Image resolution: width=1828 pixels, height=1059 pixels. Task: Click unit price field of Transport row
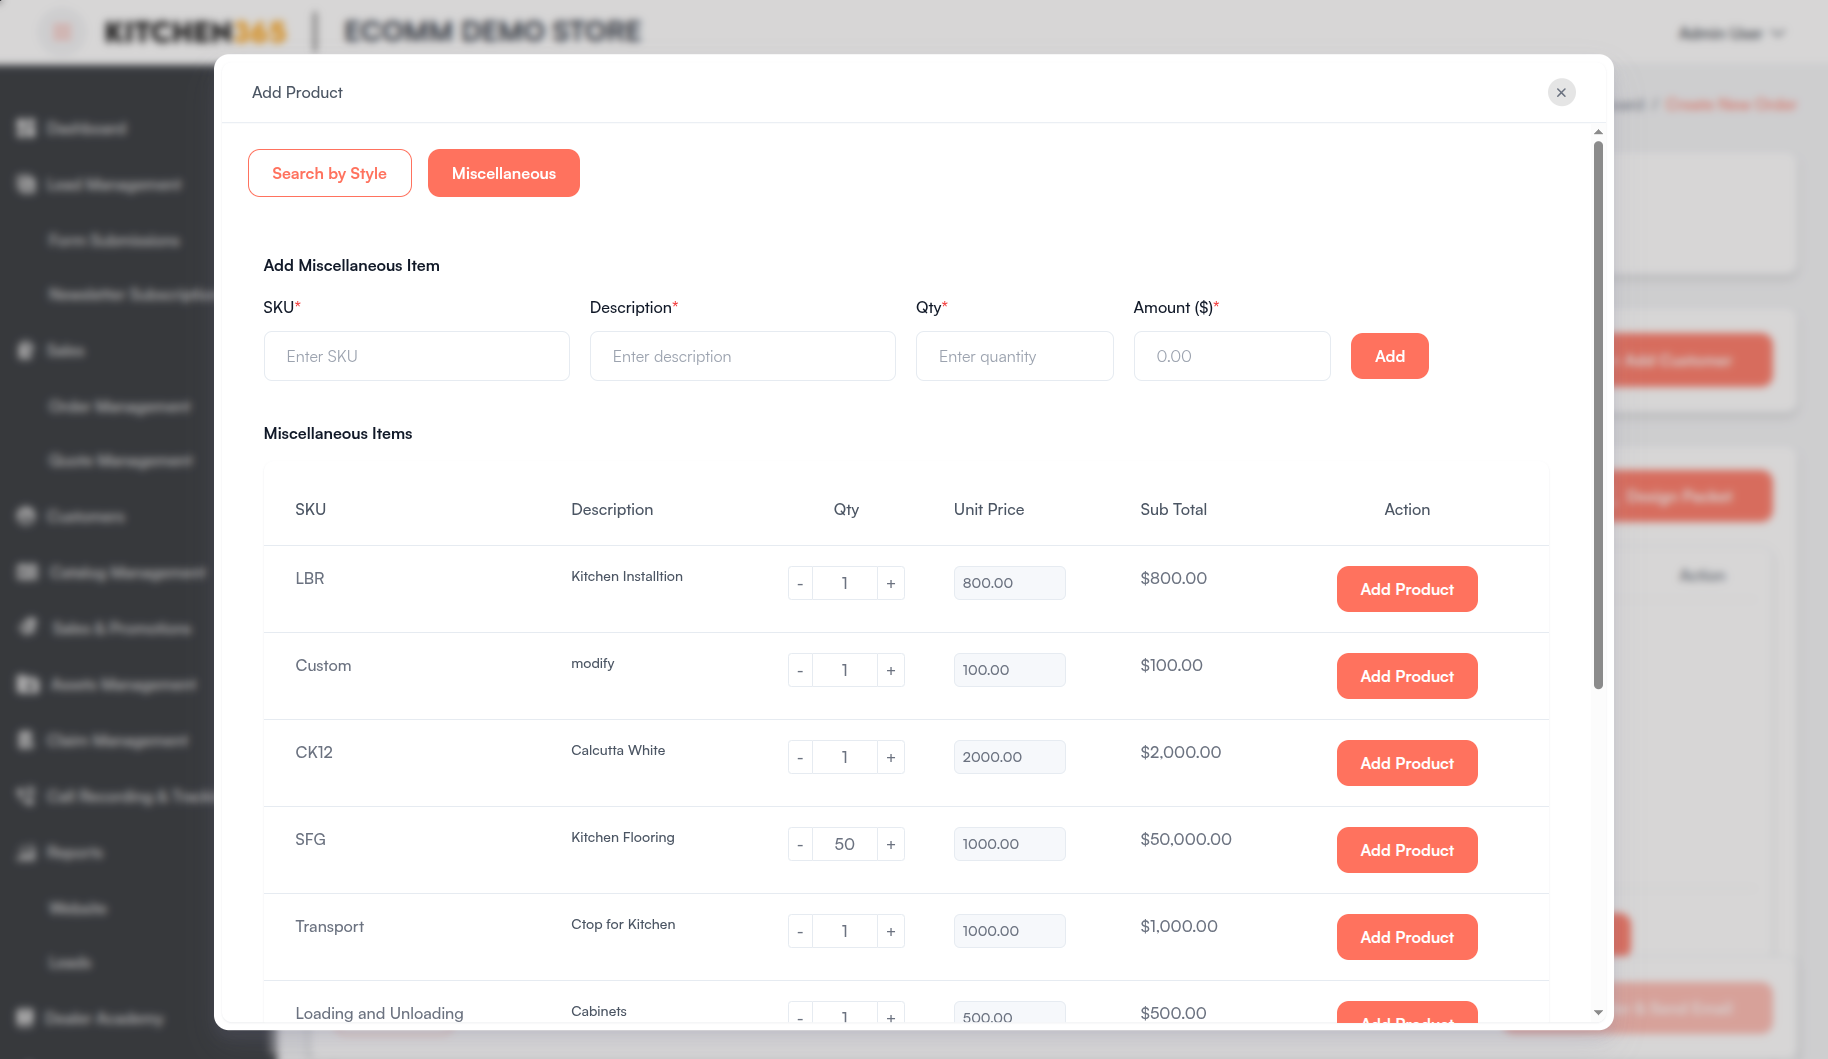[x=1010, y=931]
